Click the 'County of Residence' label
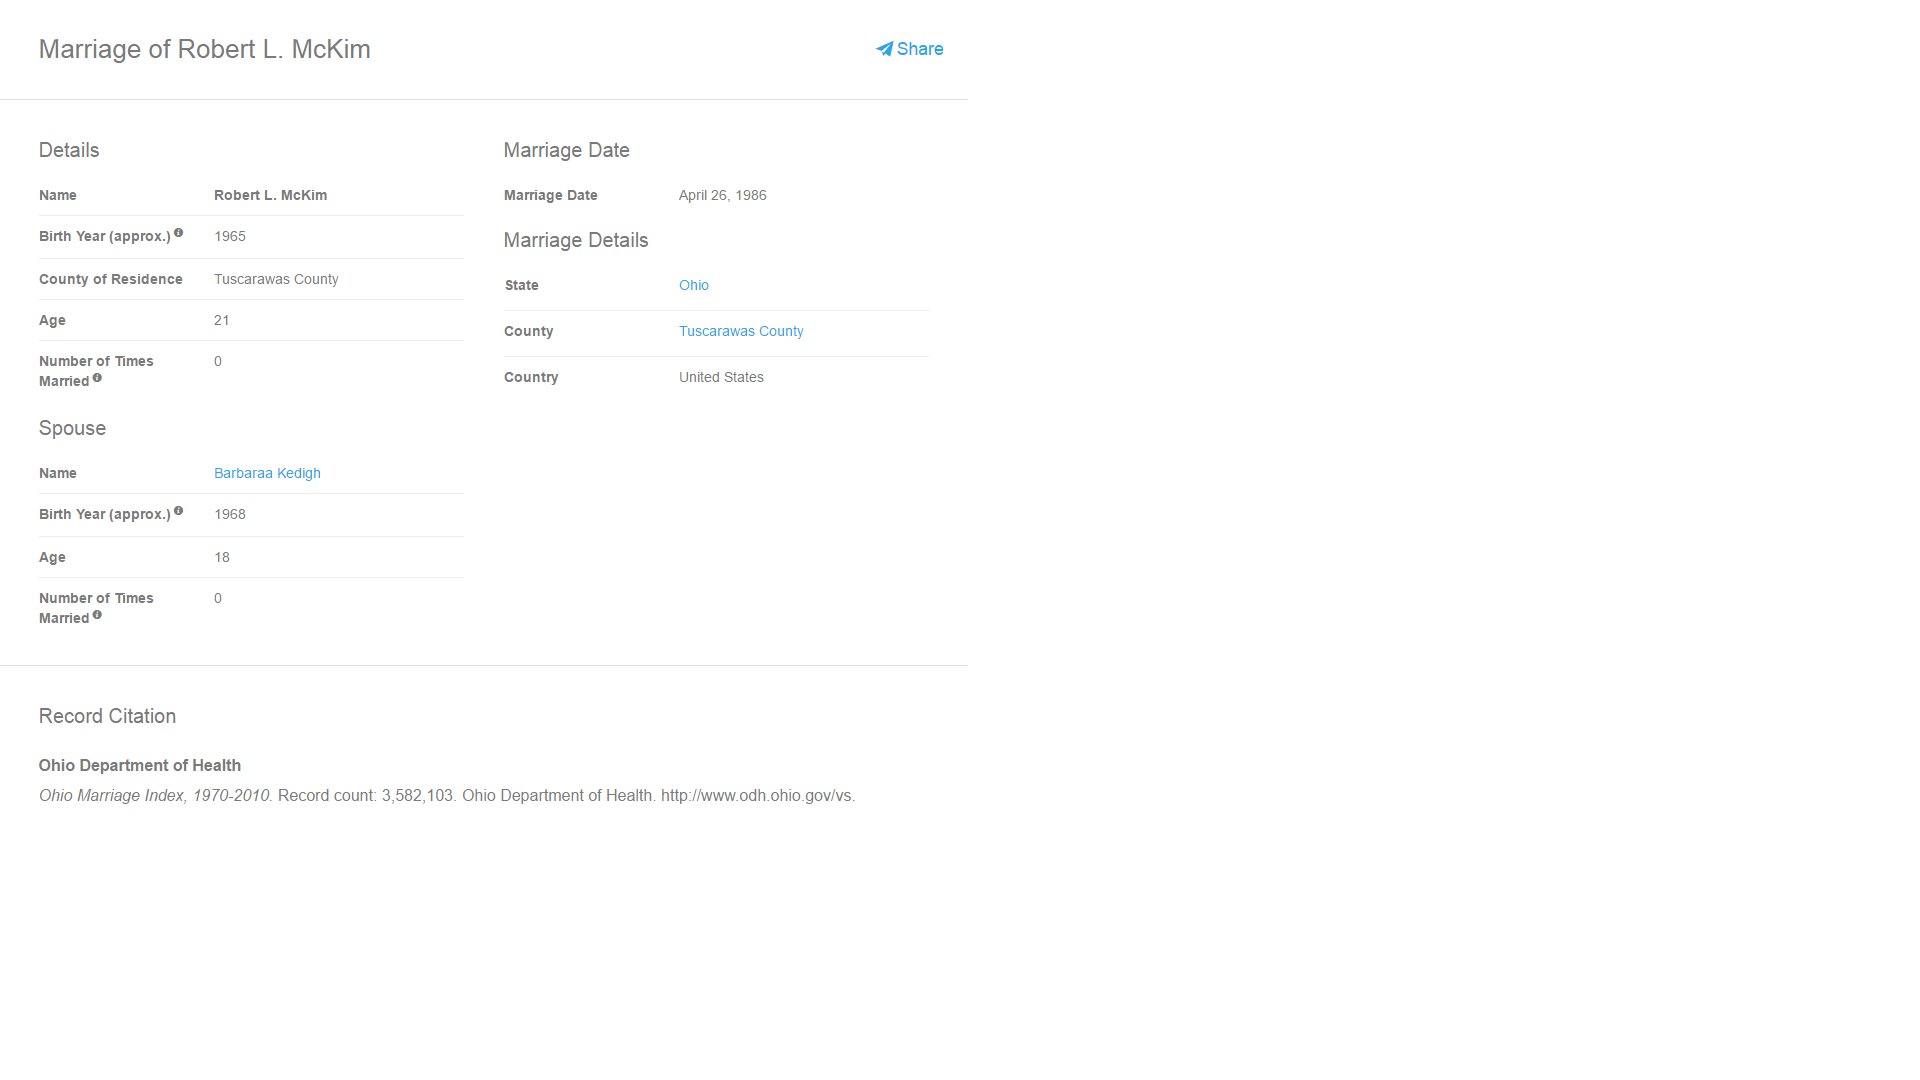Image resolution: width=1920 pixels, height=1080 pixels. tap(111, 279)
